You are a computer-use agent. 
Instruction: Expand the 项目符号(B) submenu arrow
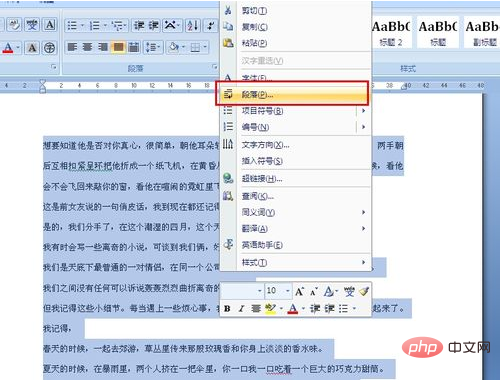click(x=363, y=110)
